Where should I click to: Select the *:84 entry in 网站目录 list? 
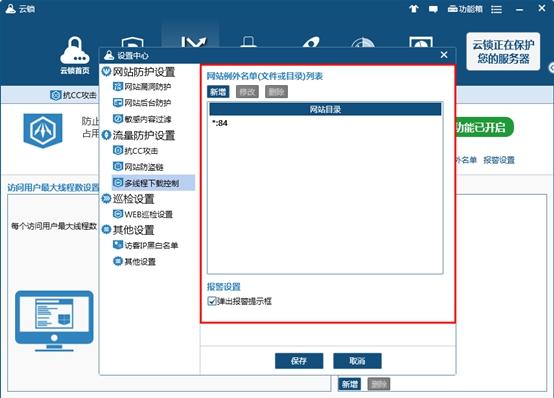[x=325, y=123]
